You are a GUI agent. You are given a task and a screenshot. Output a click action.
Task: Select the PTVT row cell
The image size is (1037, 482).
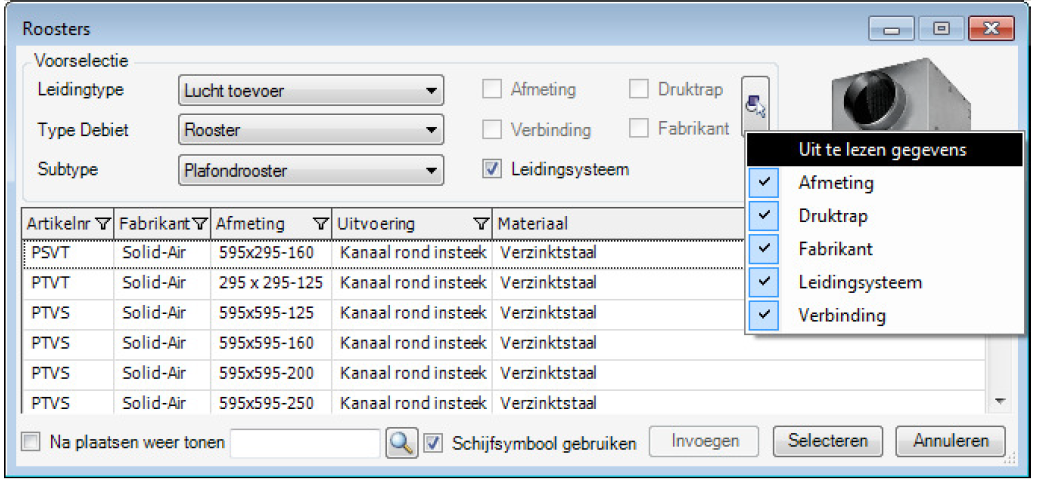[x=69, y=283]
